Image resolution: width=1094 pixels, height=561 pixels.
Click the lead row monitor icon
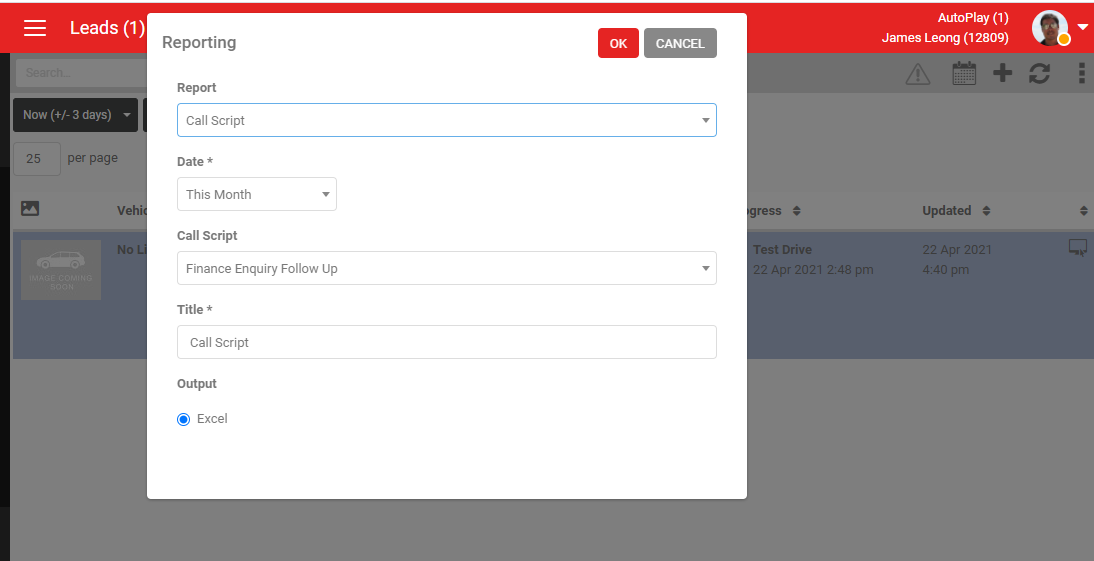(1078, 248)
